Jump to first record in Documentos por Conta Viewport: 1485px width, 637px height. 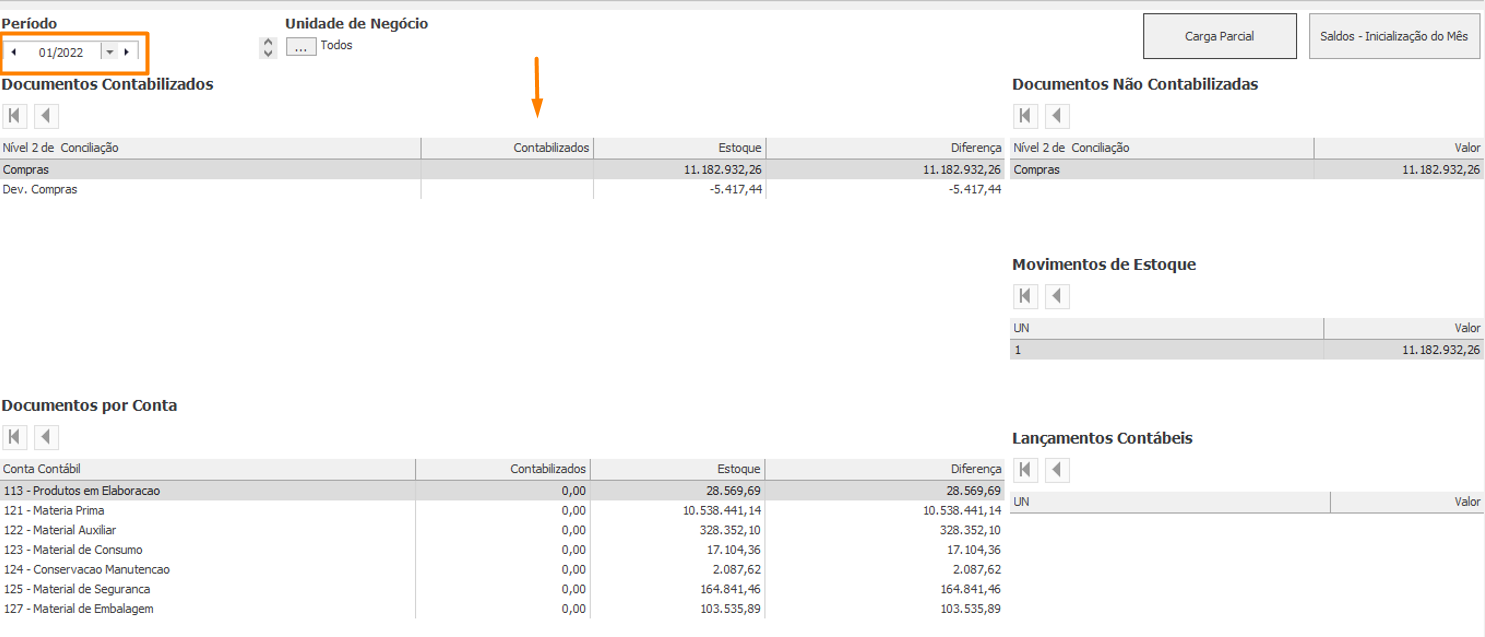[x=15, y=437]
